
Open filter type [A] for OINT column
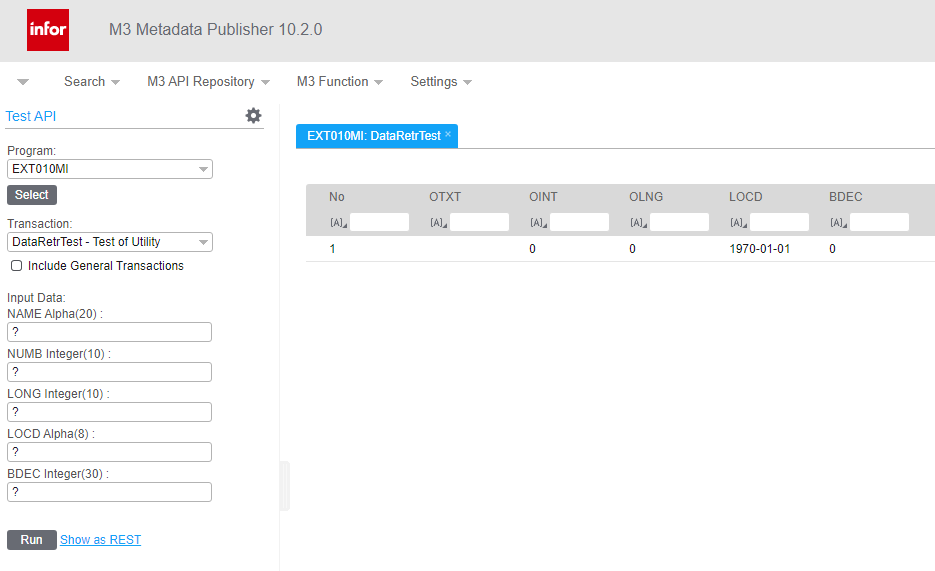tap(538, 222)
